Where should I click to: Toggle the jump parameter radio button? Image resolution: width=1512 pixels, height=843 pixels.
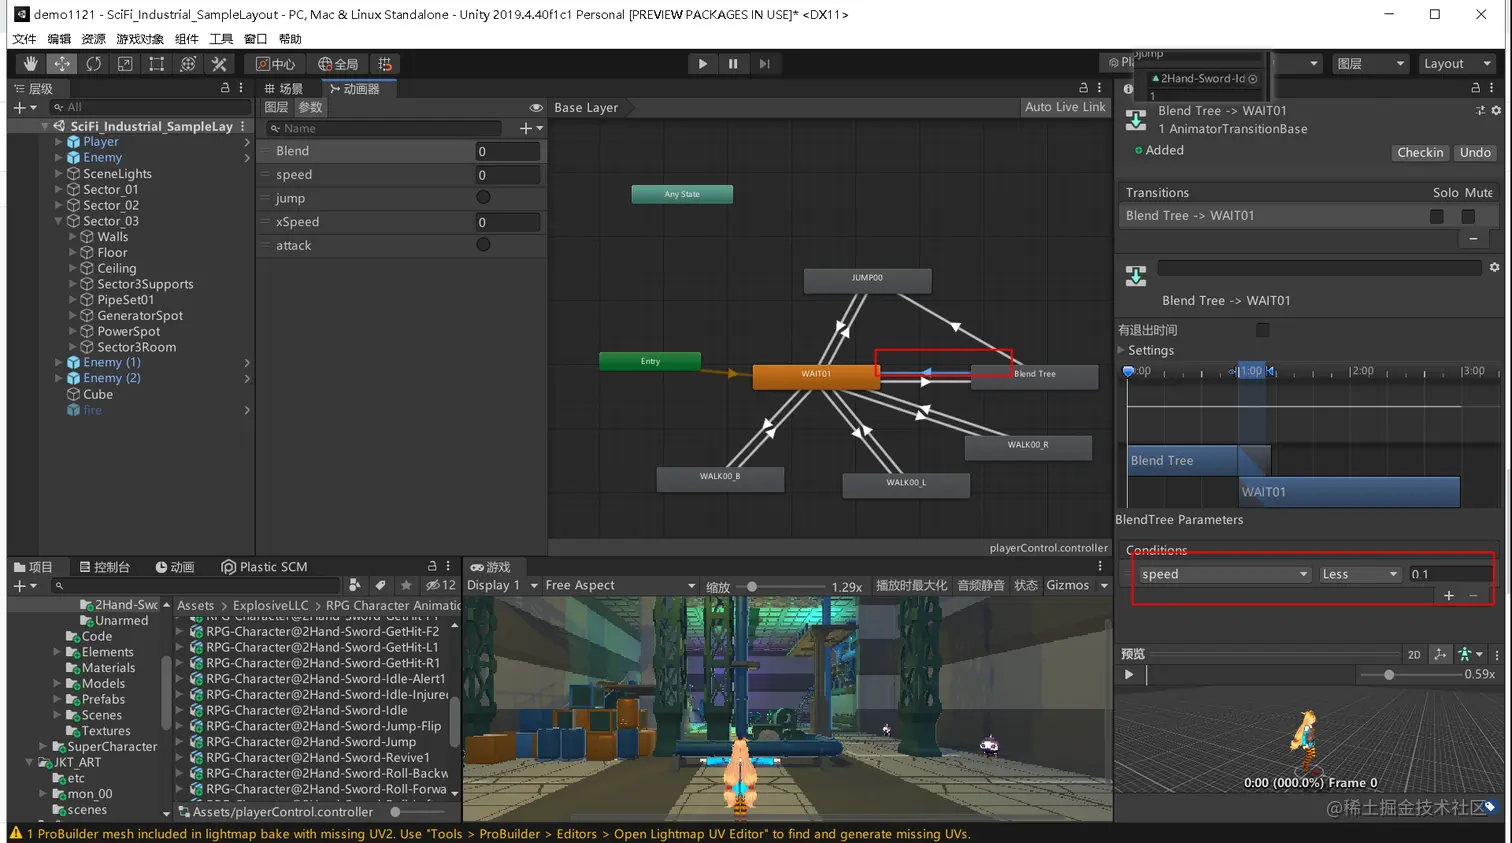click(x=483, y=197)
